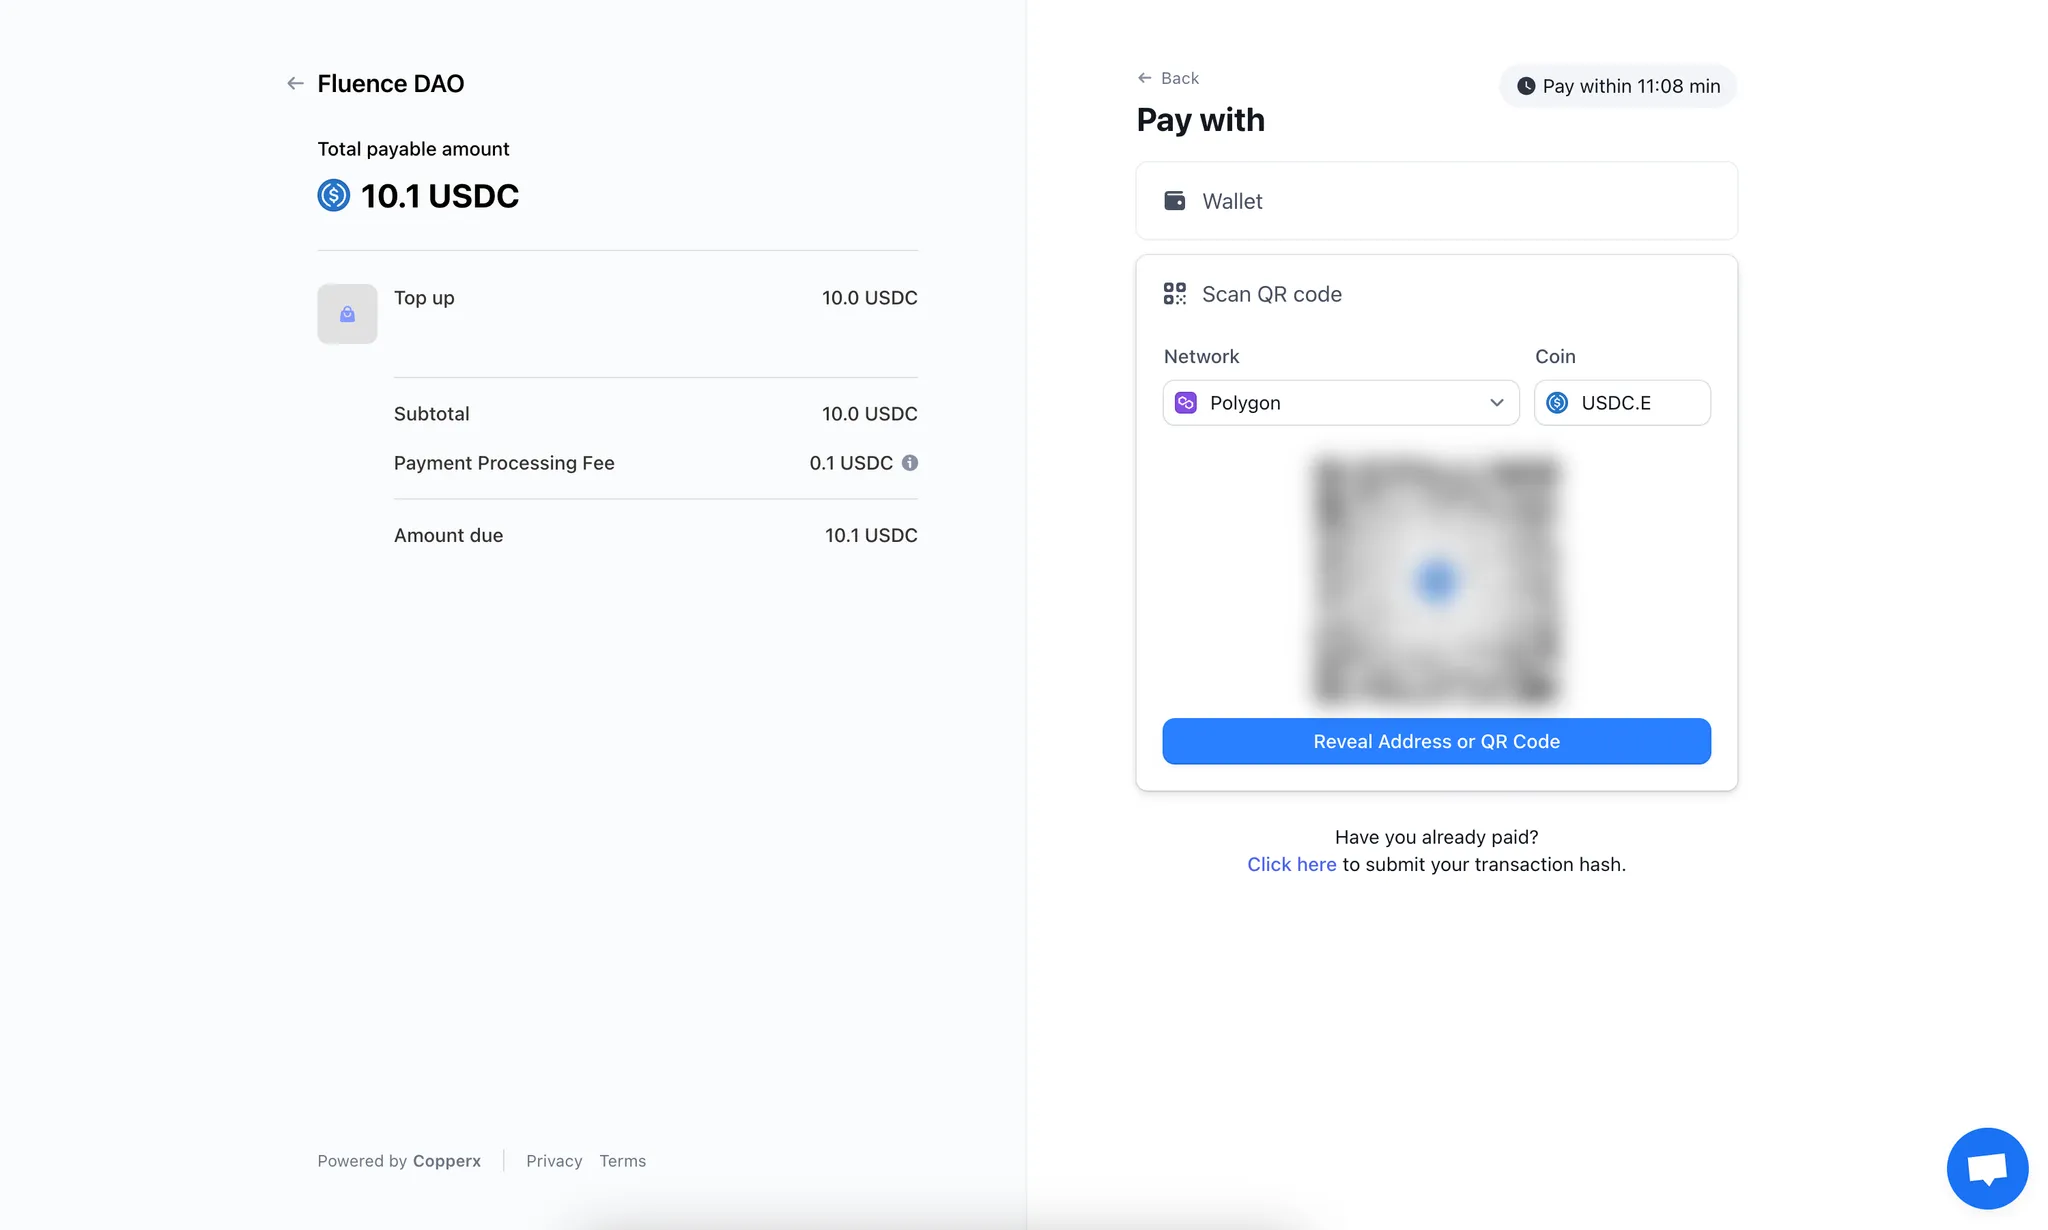Click the blurred QR code preview

(x=1436, y=580)
